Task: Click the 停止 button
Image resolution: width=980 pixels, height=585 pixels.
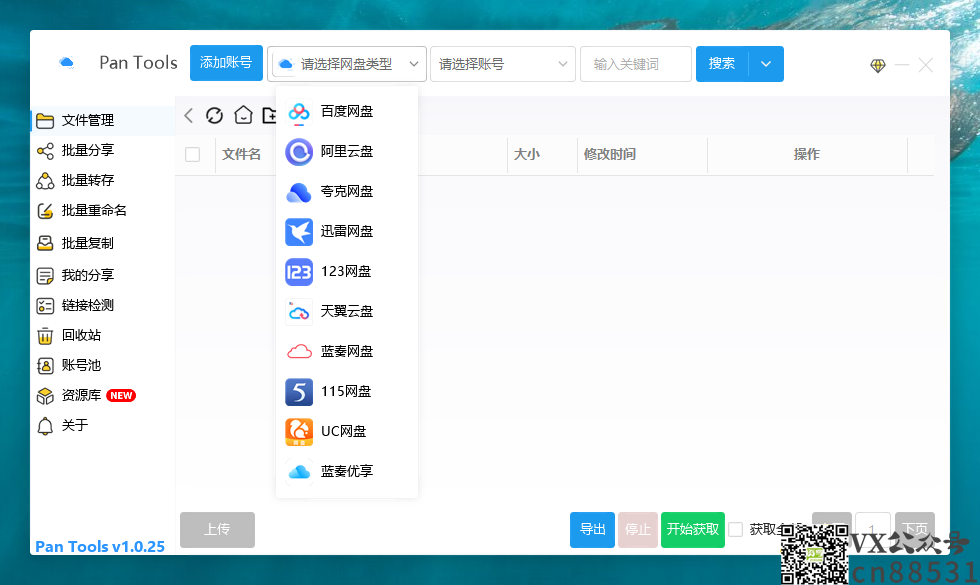Action: 638,529
